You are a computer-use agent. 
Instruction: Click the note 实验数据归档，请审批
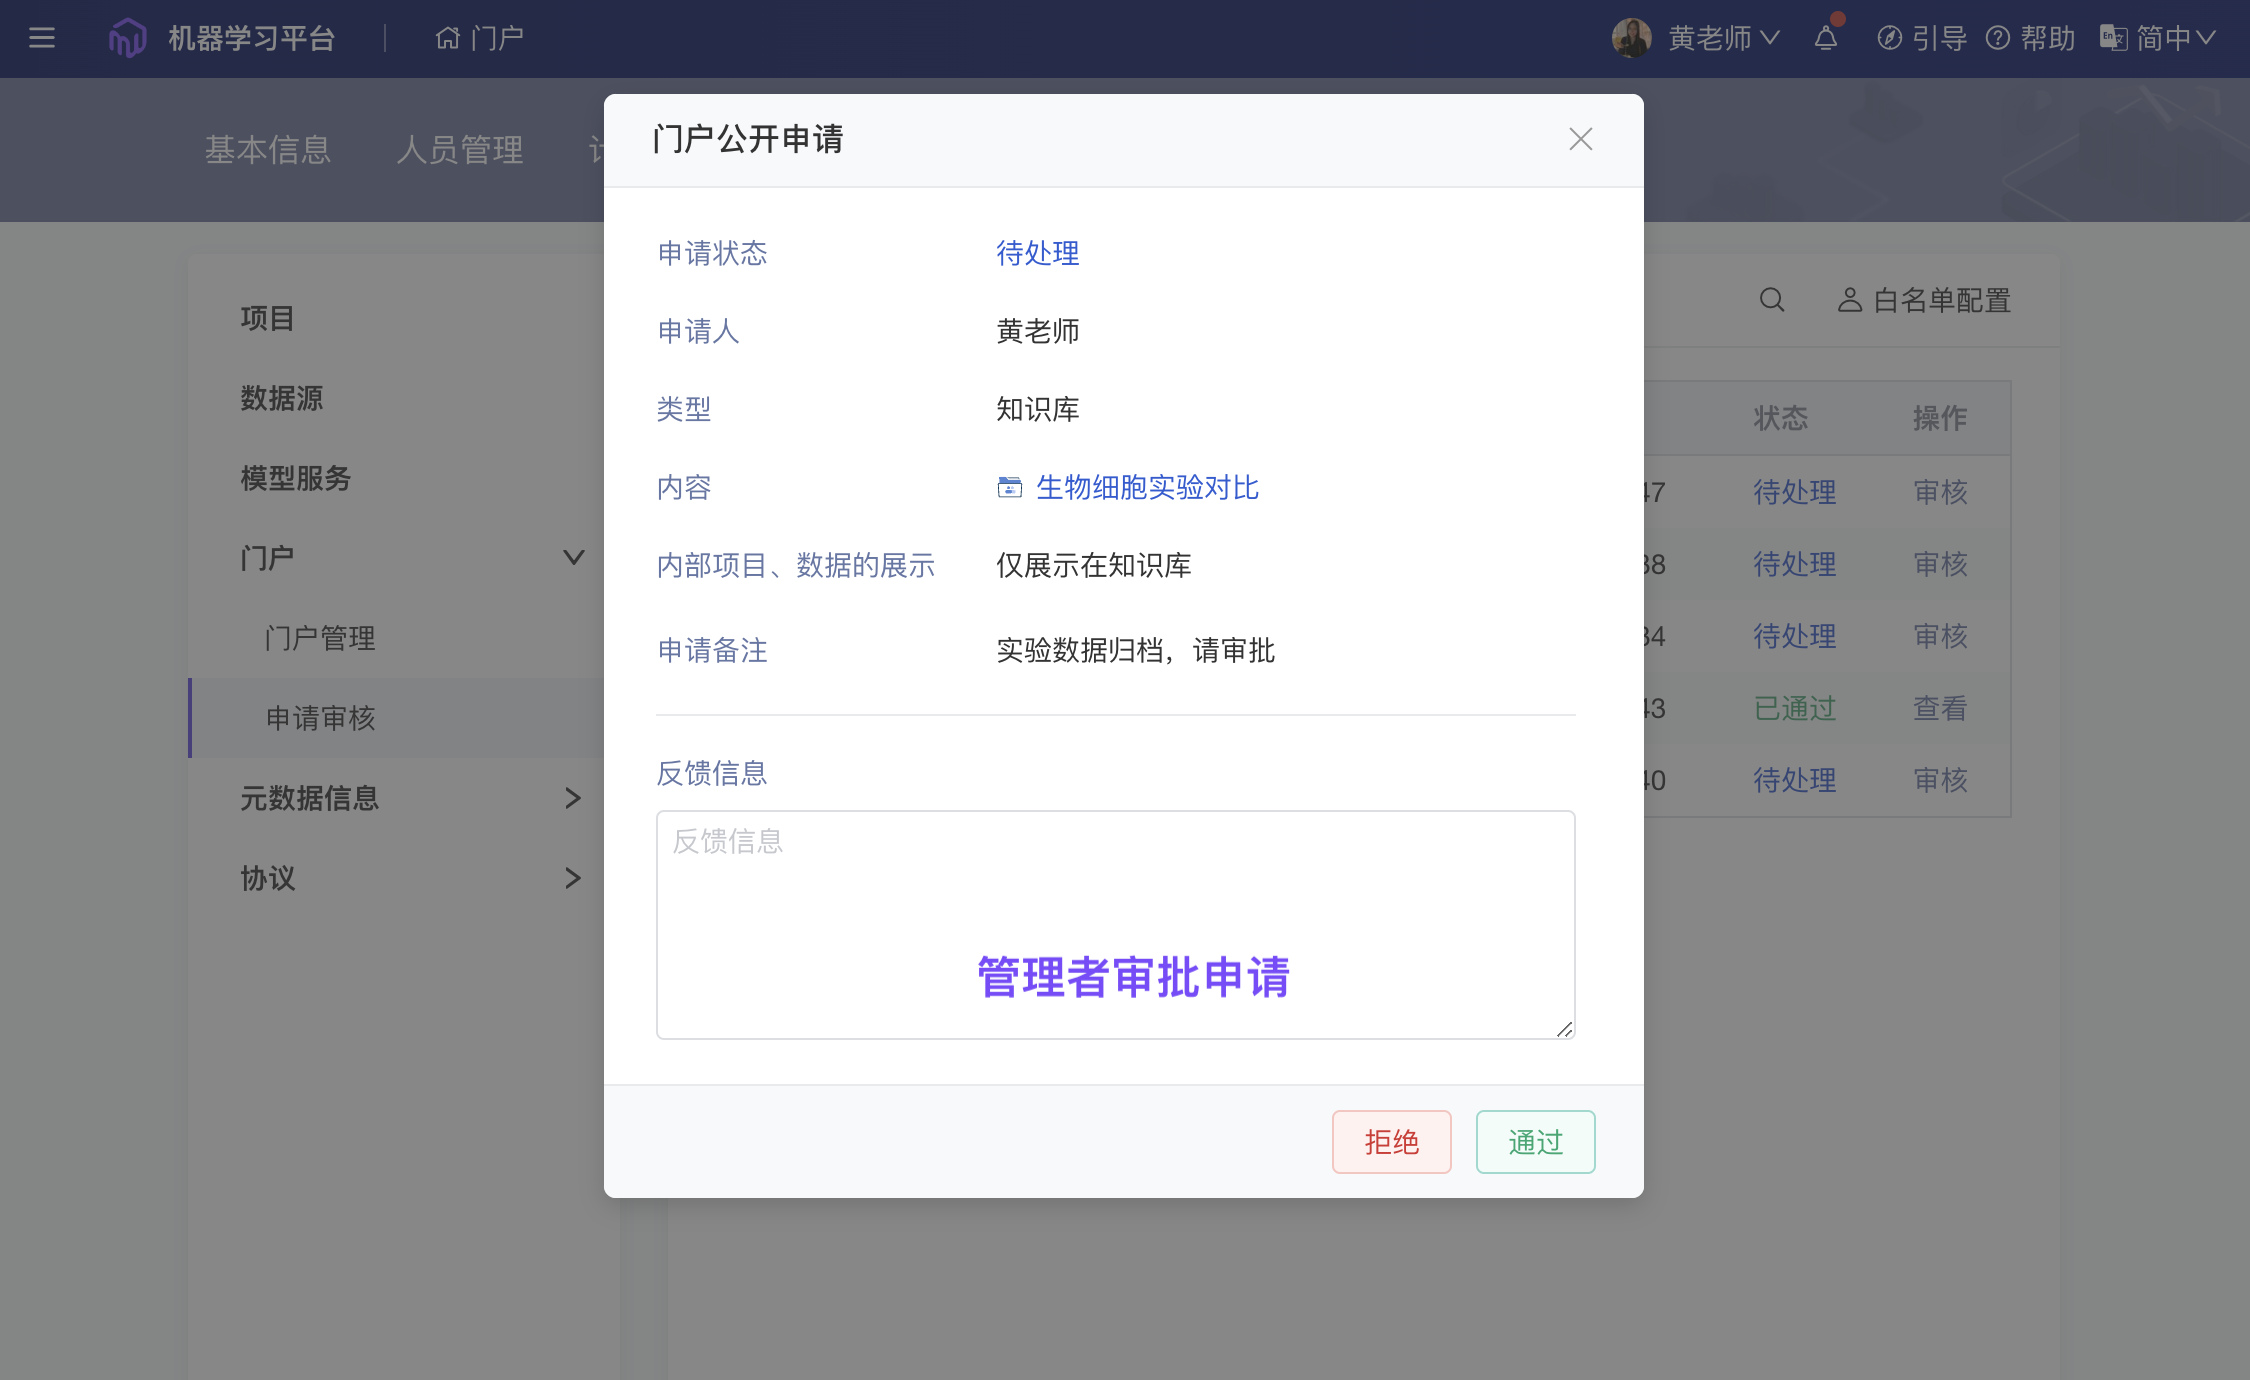point(1136,650)
